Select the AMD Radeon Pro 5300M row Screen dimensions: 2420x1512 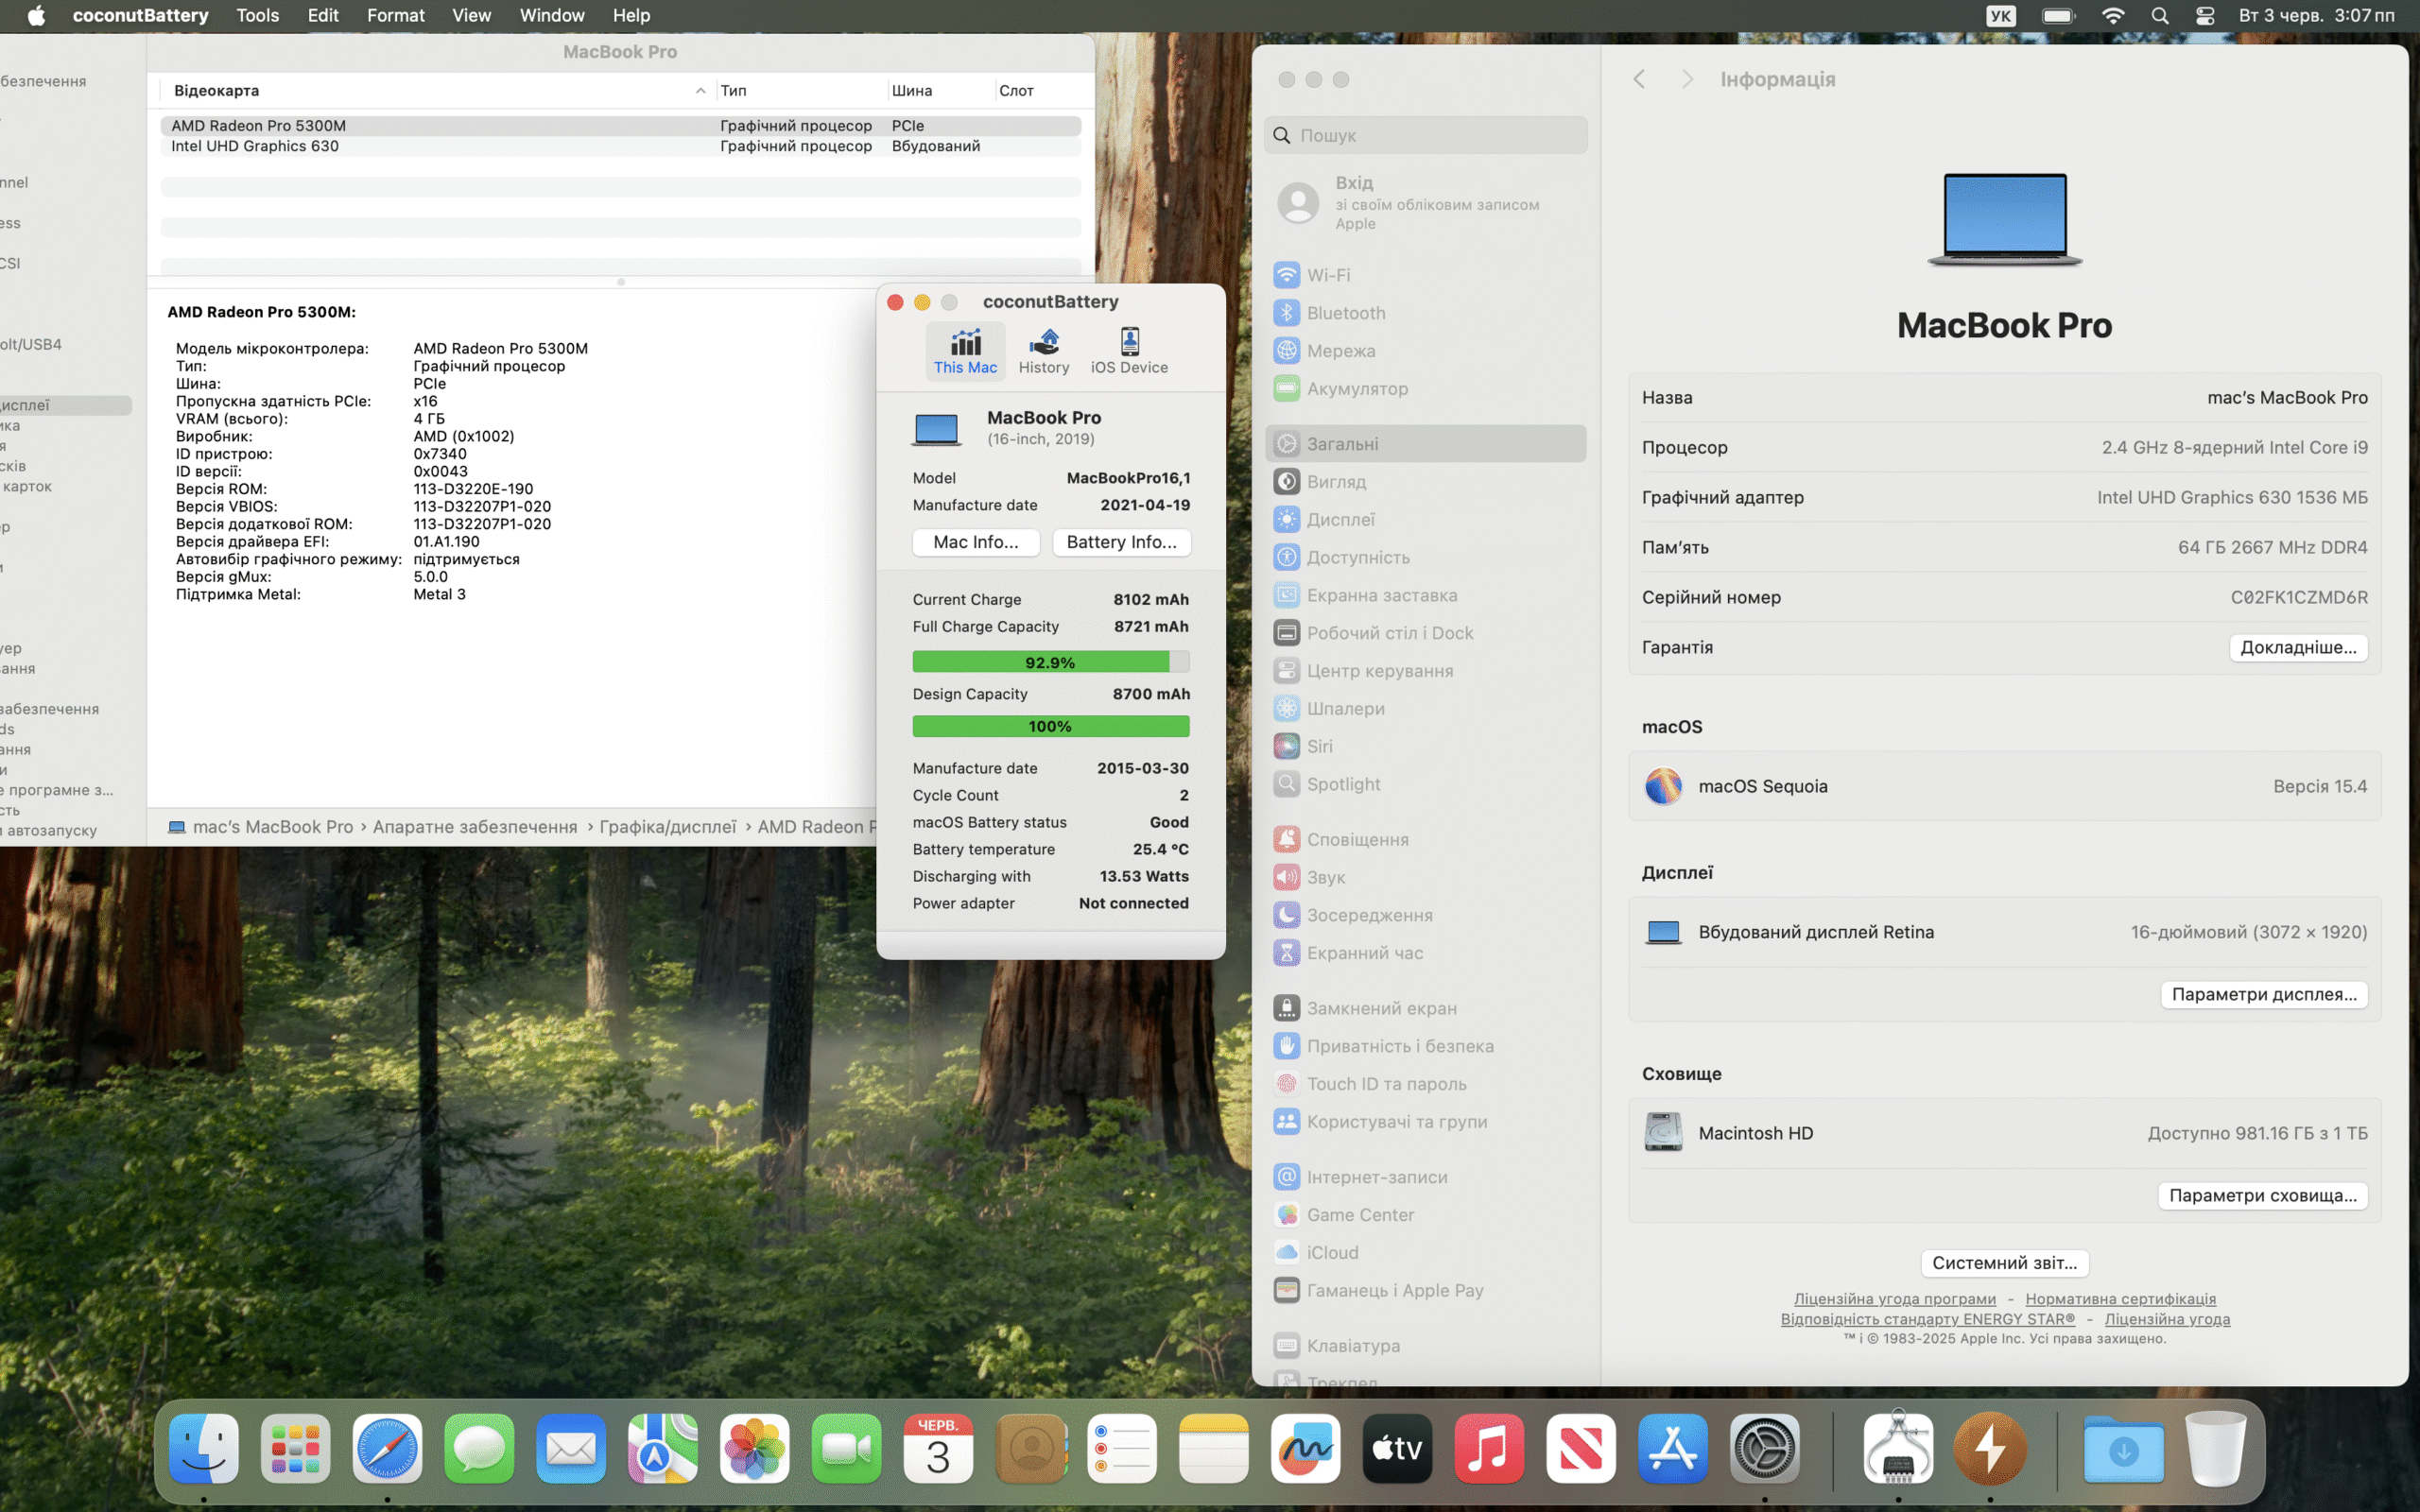pos(620,126)
